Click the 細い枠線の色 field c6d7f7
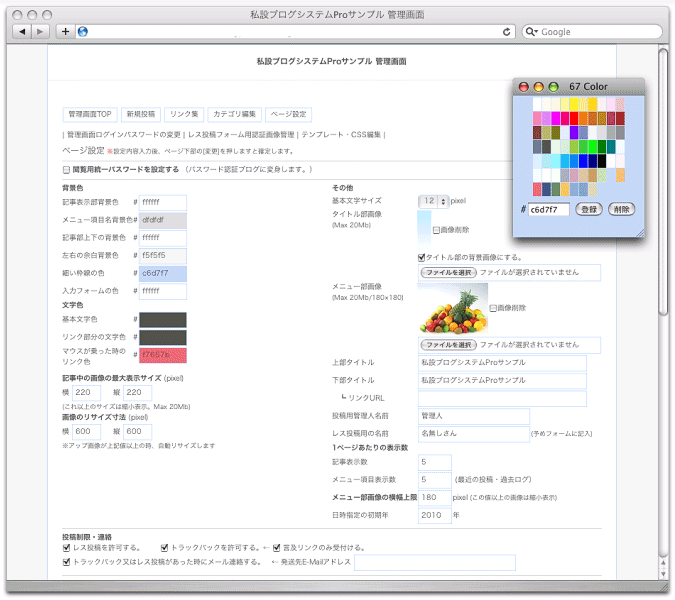Screen dimensions: 675x600 (162, 273)
